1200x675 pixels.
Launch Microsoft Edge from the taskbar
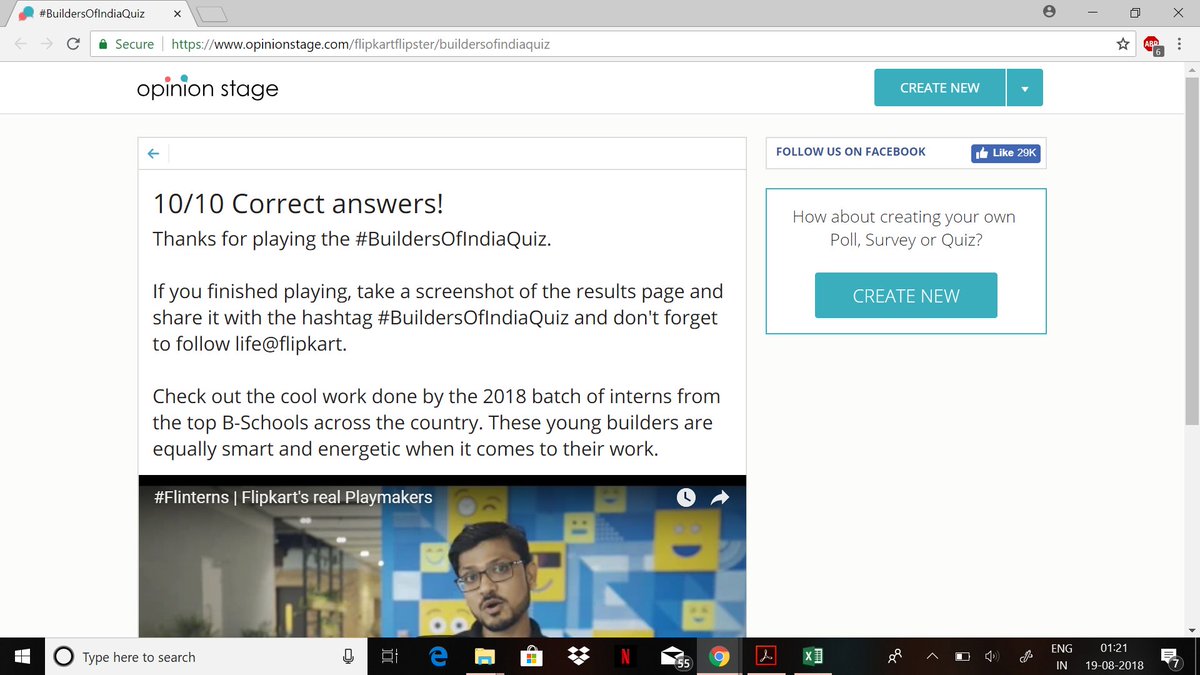(438, 656)
